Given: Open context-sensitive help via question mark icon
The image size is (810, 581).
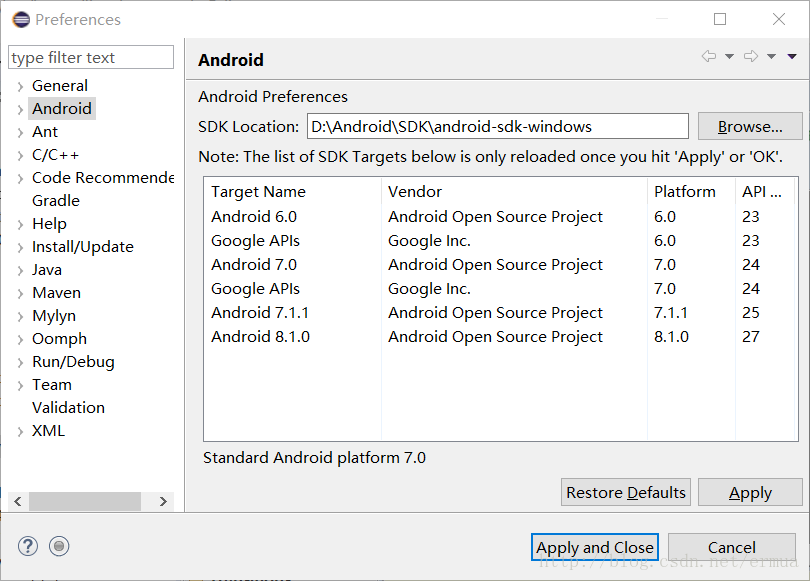Looking at the screenshot, I should (x=27, y=546).
